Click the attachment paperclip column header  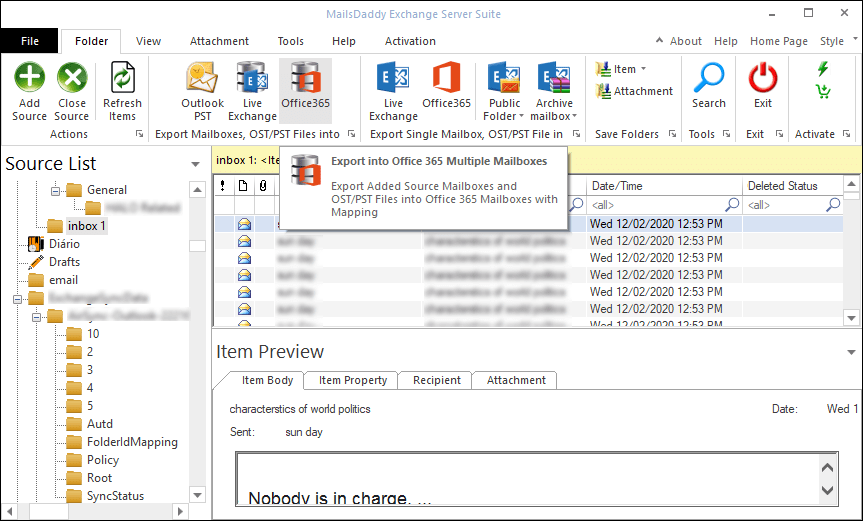tap(264, 186)
